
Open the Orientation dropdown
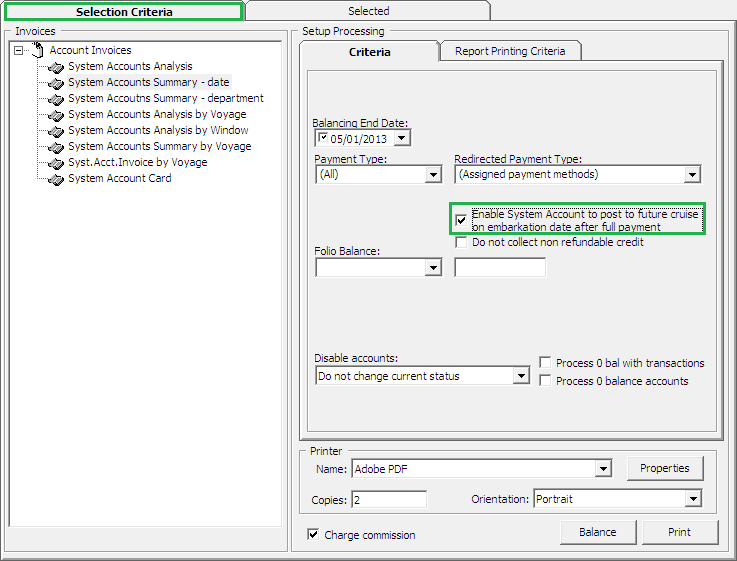click(x=693, y=499)
